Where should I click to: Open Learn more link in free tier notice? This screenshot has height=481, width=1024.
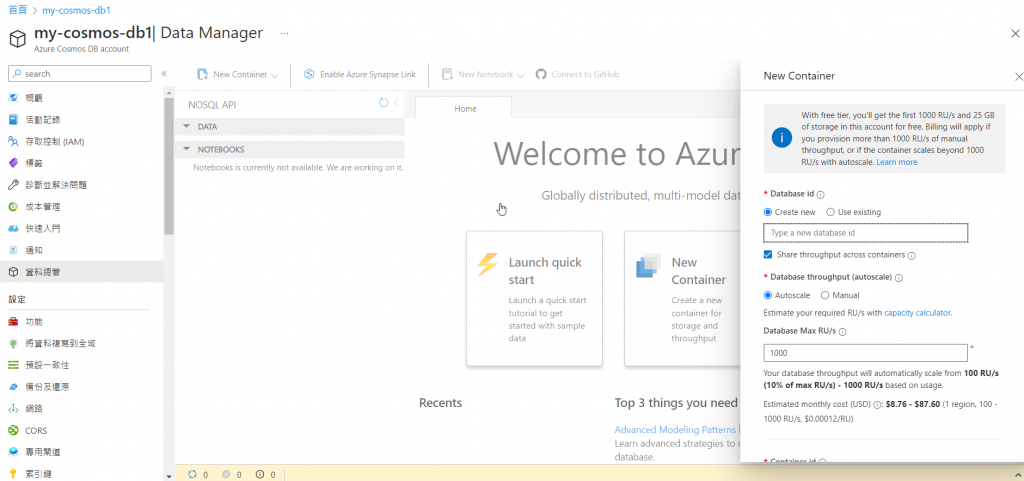[x=897, y=162]
